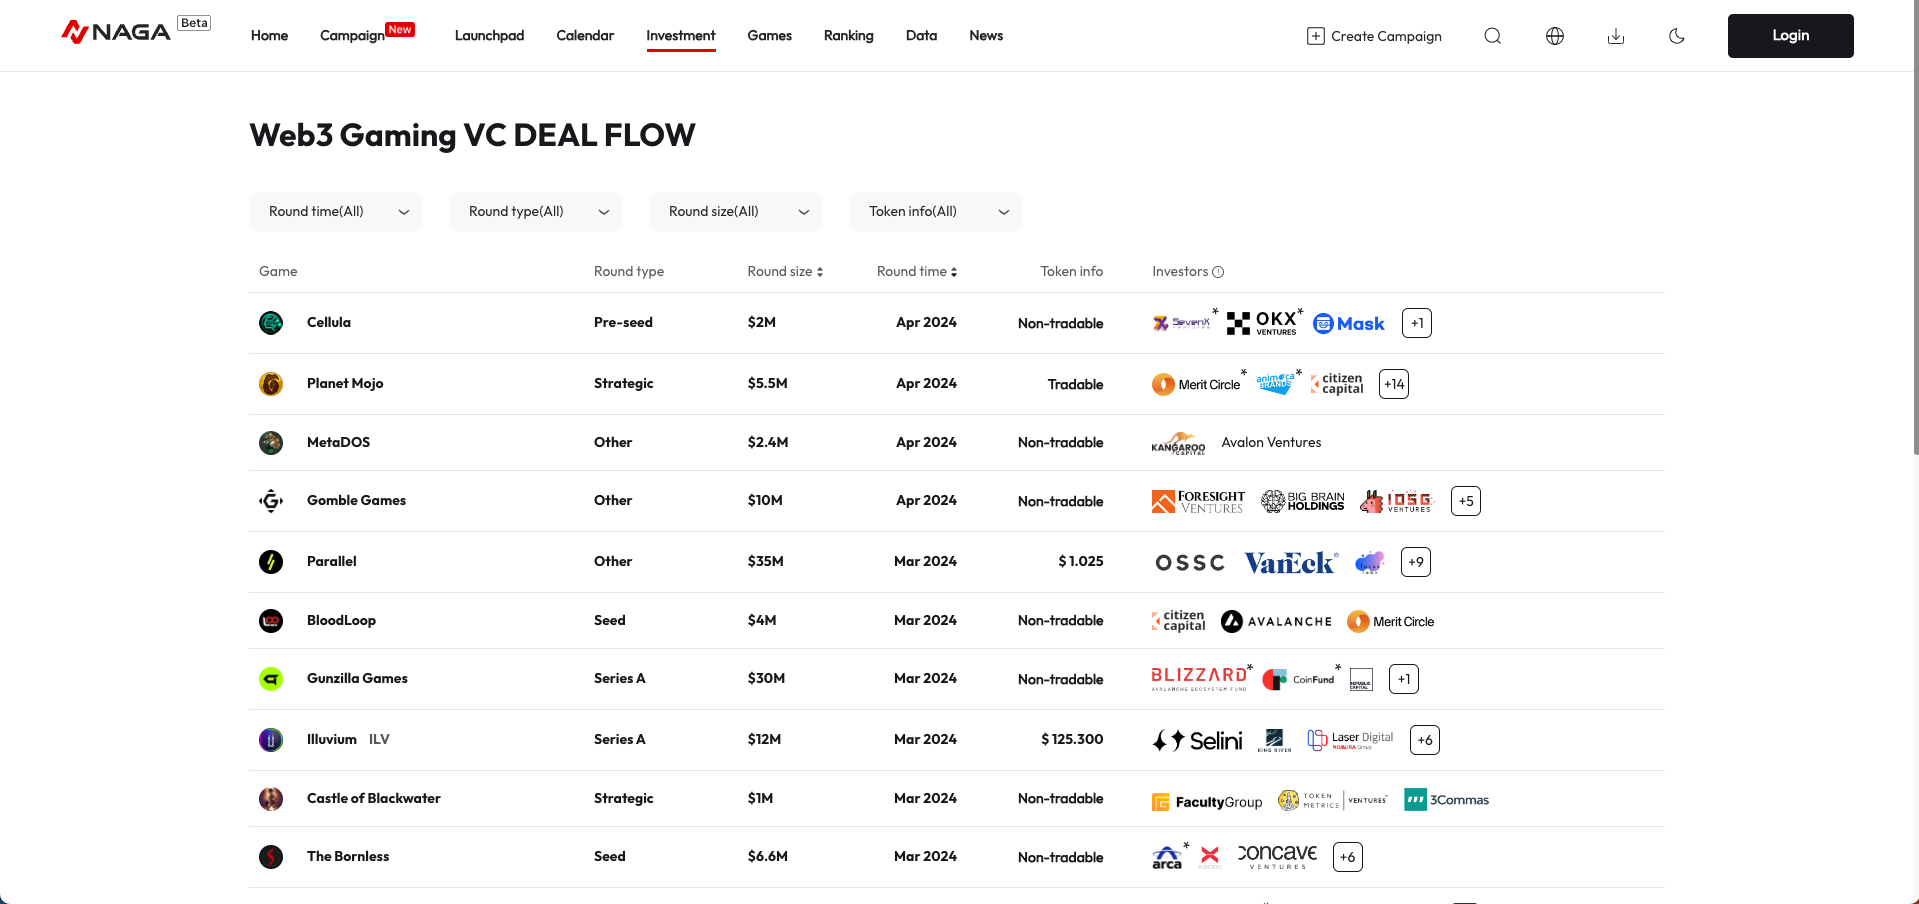Open the Illuvium game link
The image size is (1919, 904).
coord(331,739)
